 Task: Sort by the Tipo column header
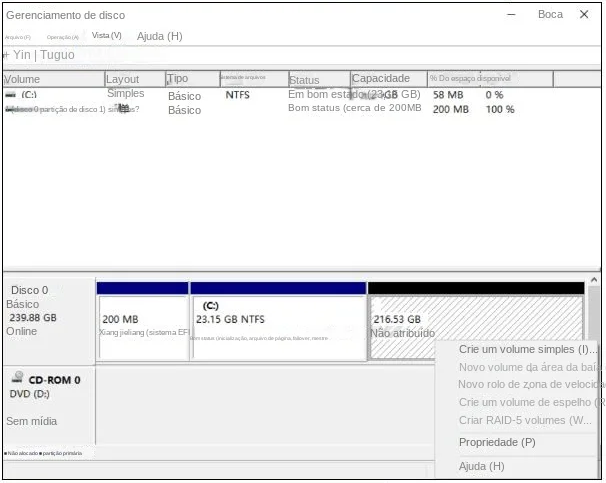coord(192,79)
